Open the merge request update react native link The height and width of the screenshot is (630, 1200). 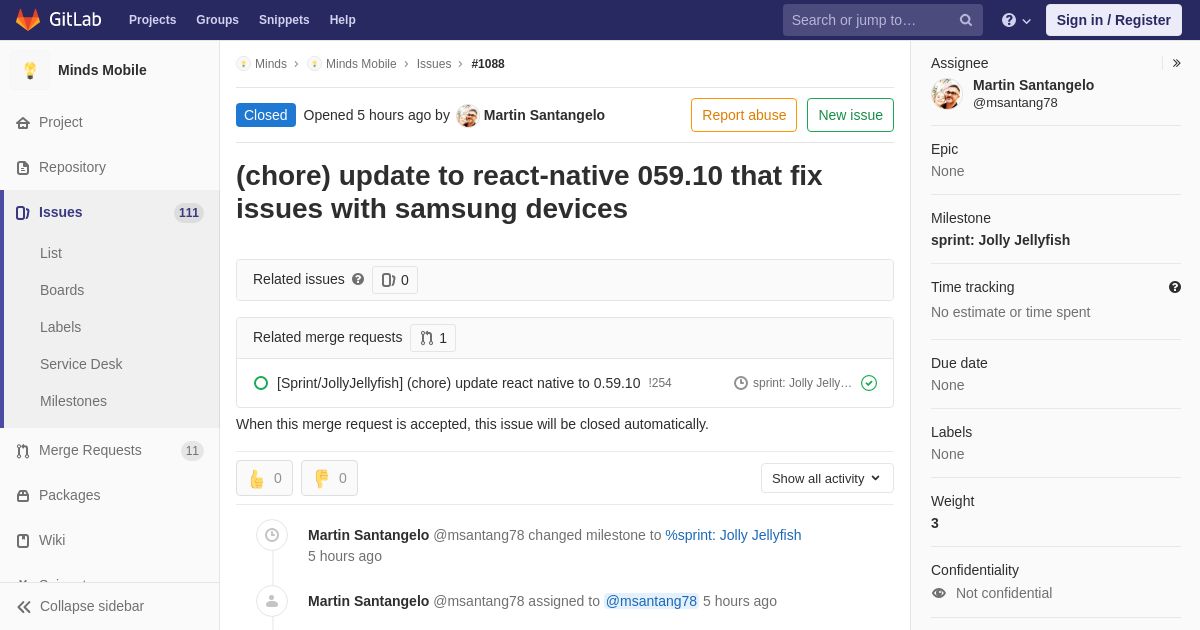pyautogui.click(x=458, y=383)
